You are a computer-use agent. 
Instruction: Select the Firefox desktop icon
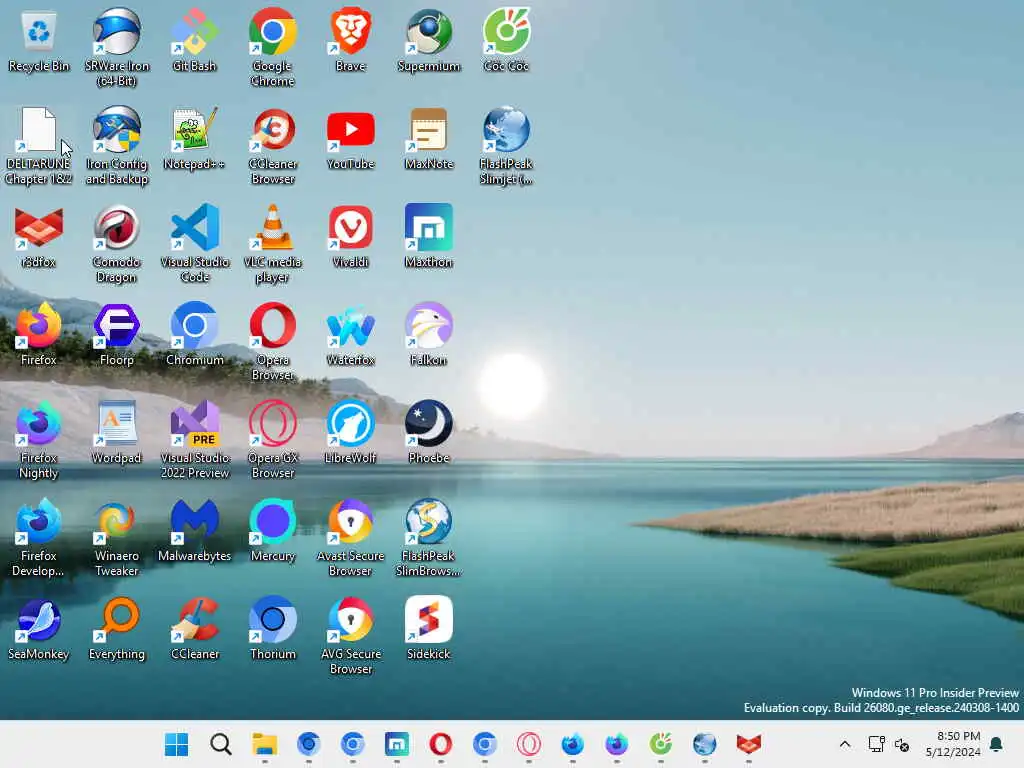[39, 335]
